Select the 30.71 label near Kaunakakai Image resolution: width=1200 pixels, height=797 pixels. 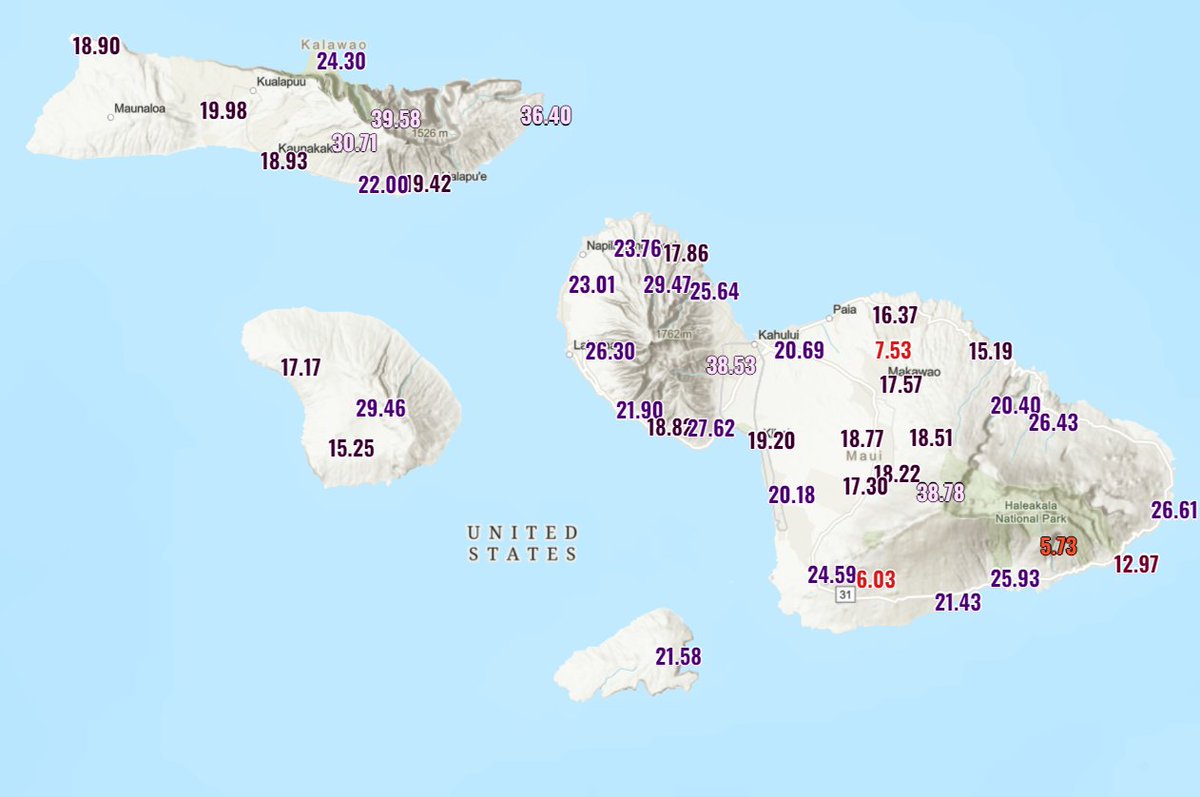tap(355, 142)
